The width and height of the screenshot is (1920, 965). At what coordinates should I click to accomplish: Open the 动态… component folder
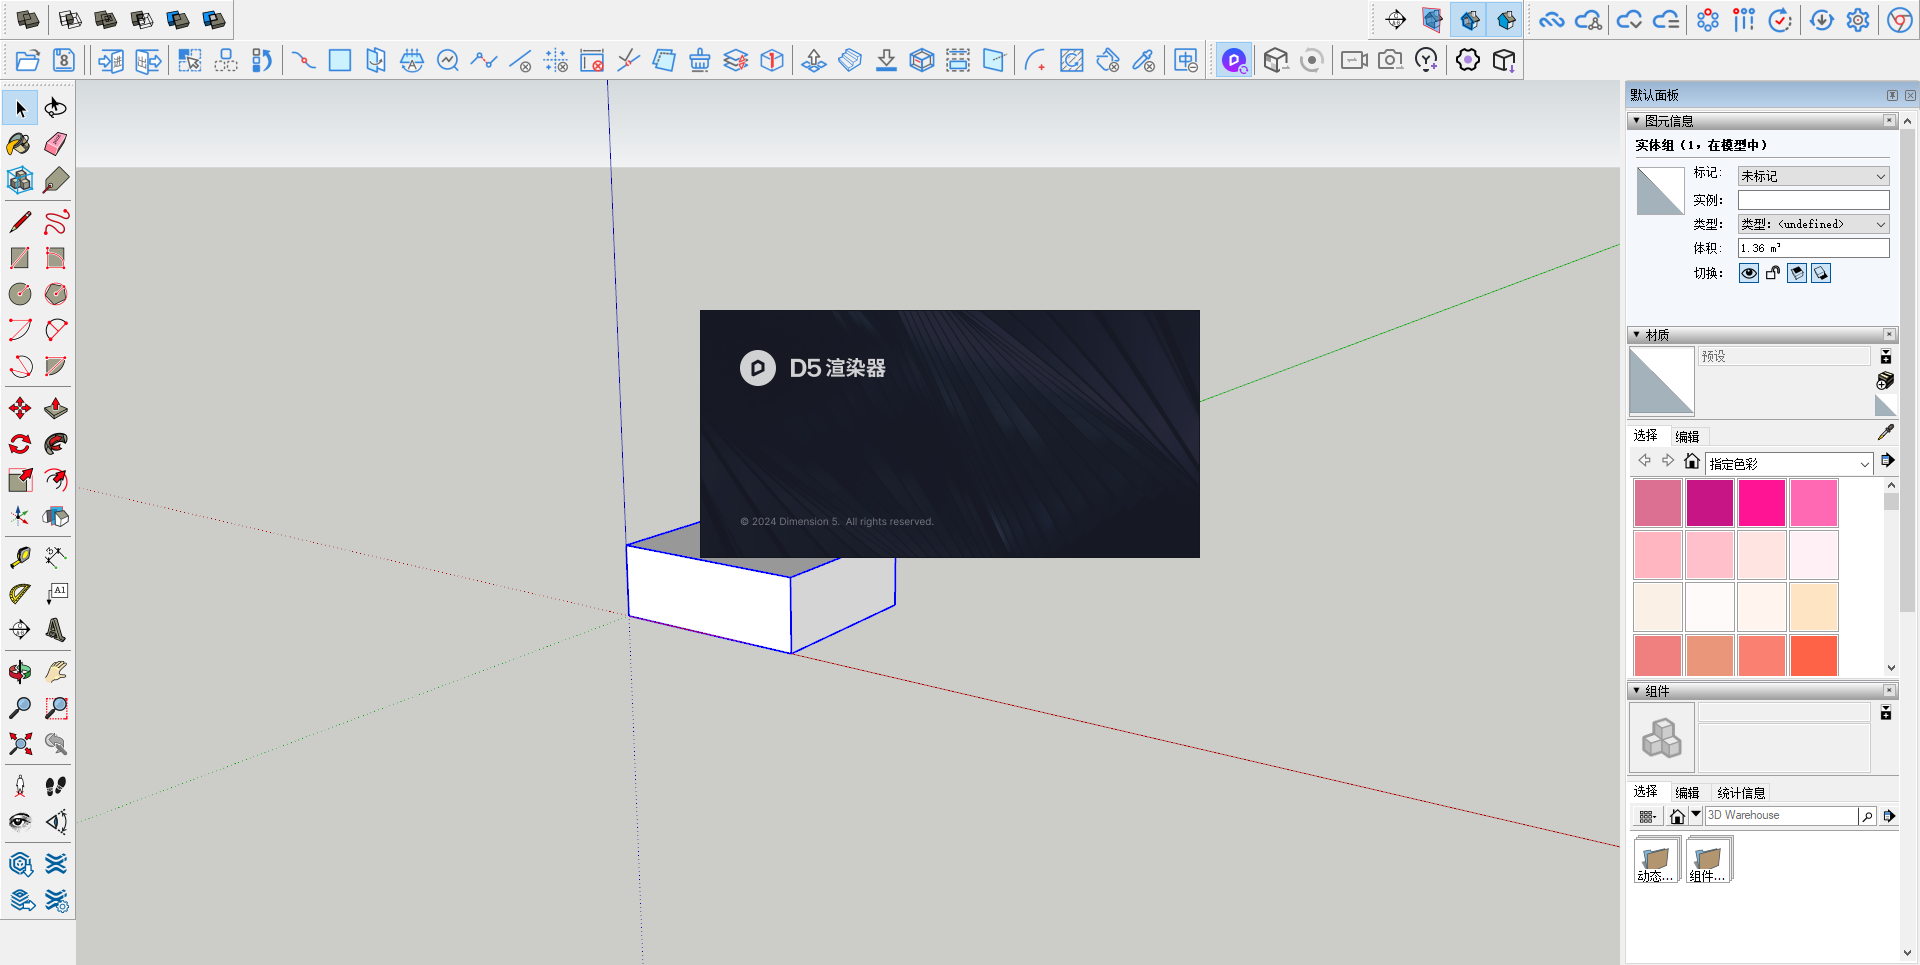(x=1656, y=860)
